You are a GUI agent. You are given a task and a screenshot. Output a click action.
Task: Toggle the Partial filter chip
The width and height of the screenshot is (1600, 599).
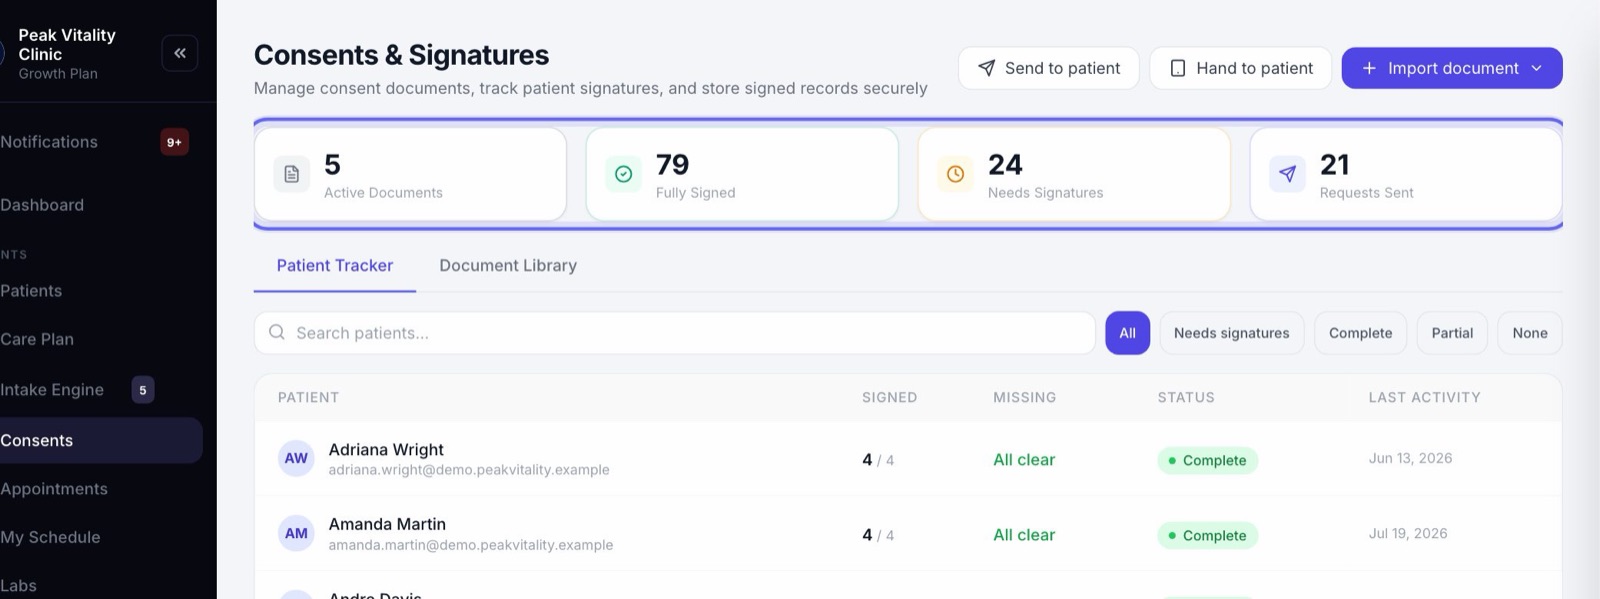pyautogui.click(x=1452, y=333)
